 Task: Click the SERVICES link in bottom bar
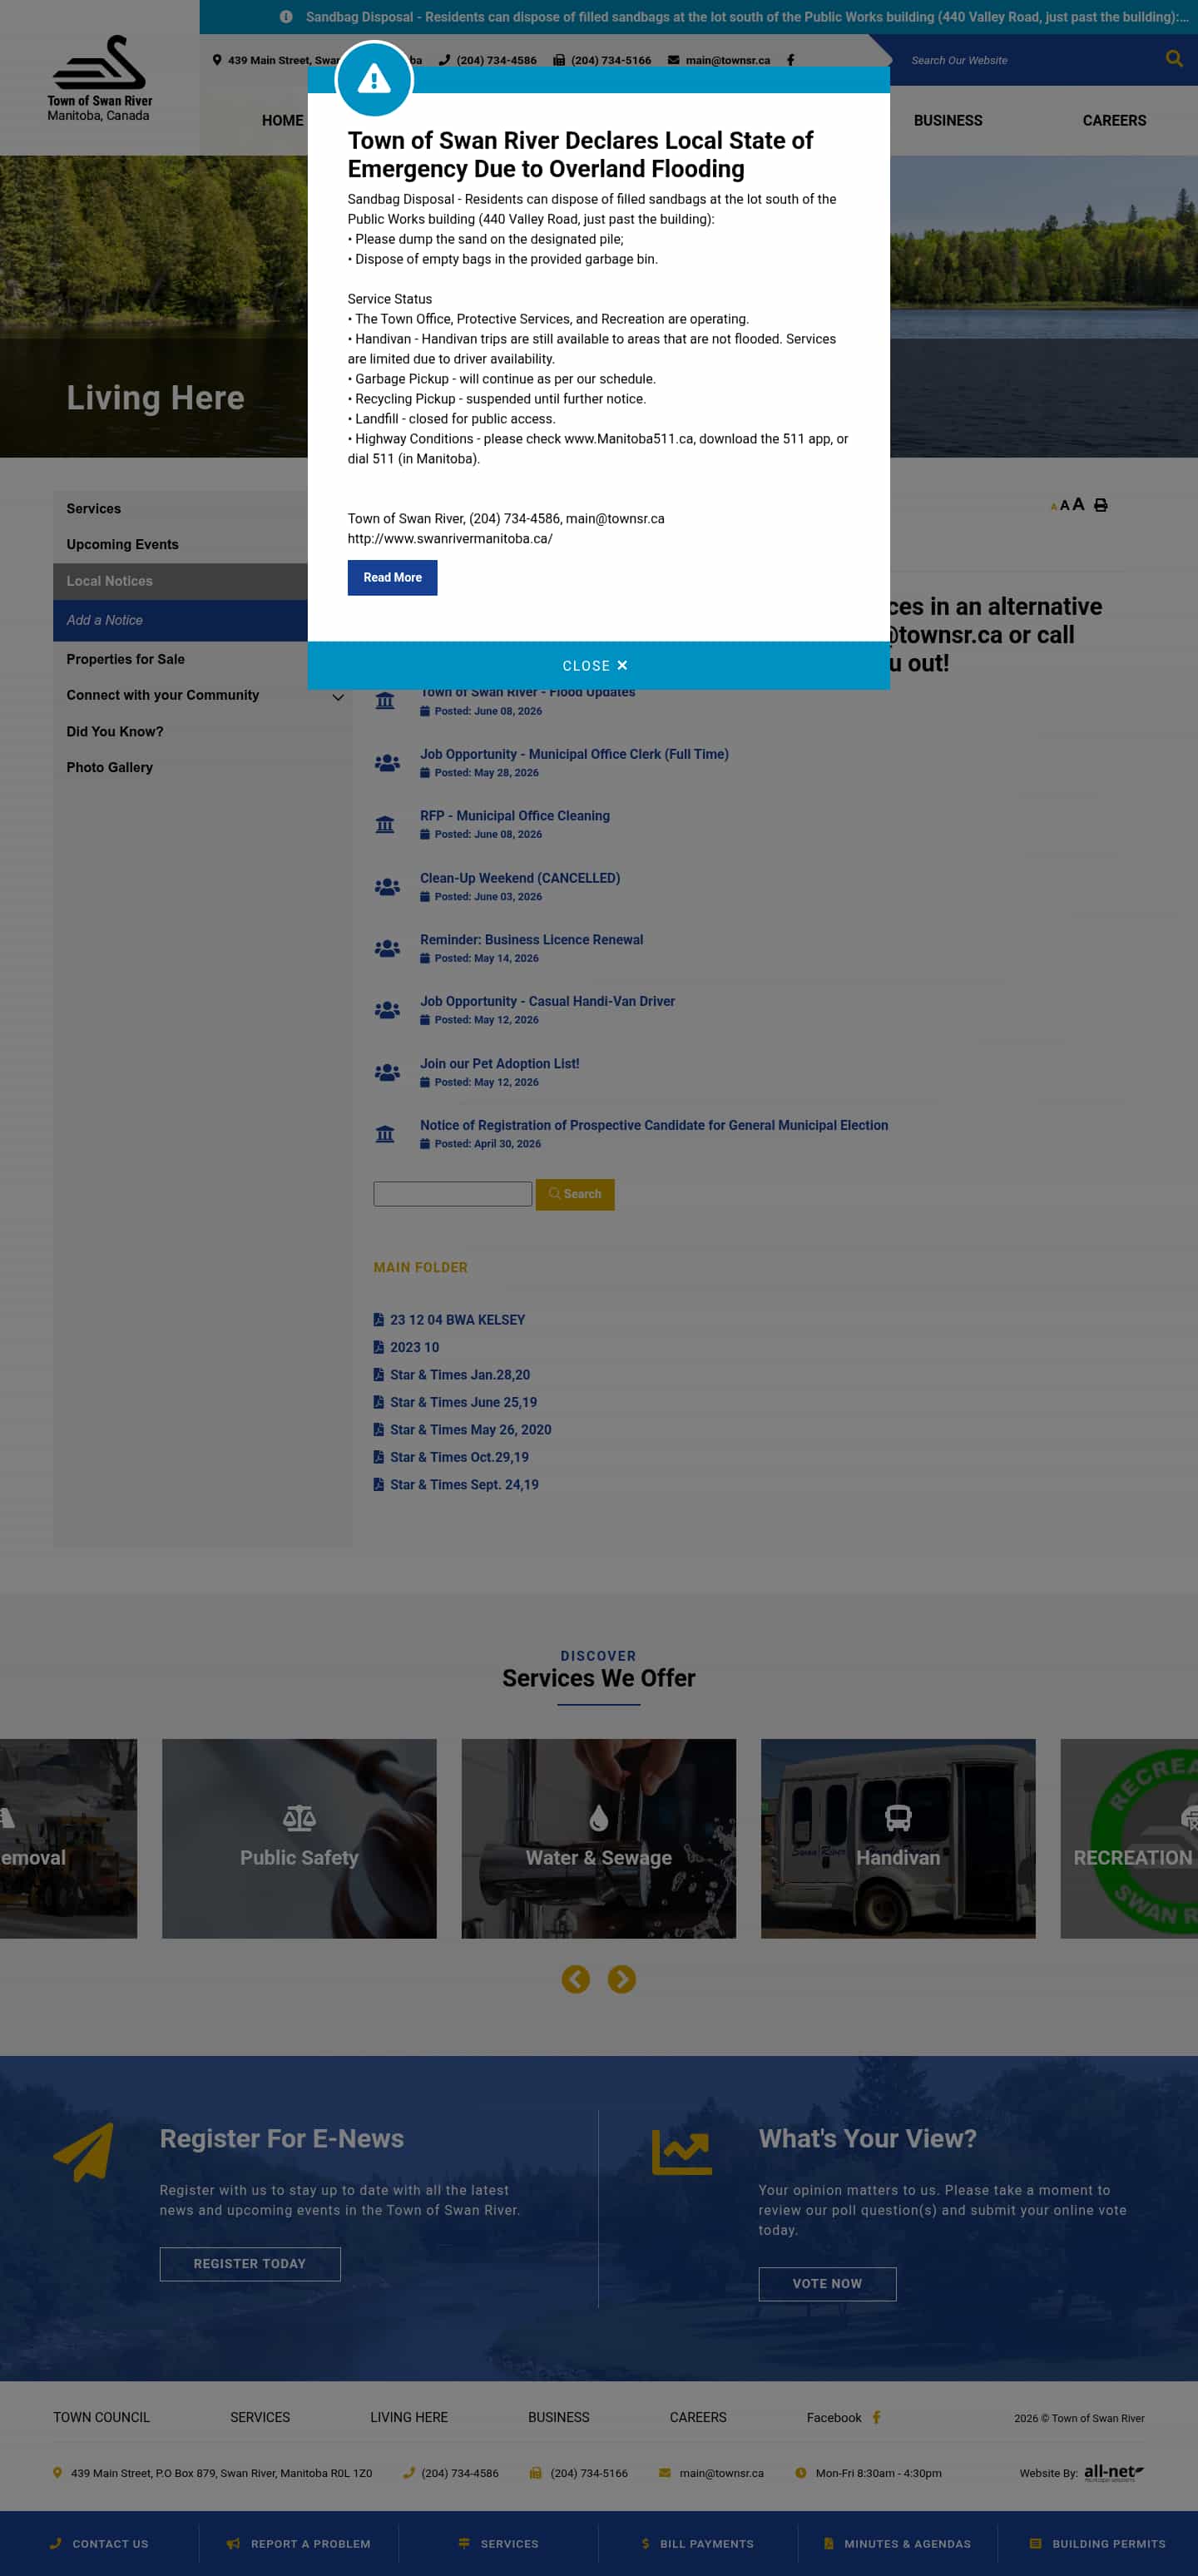(509, 2543)
